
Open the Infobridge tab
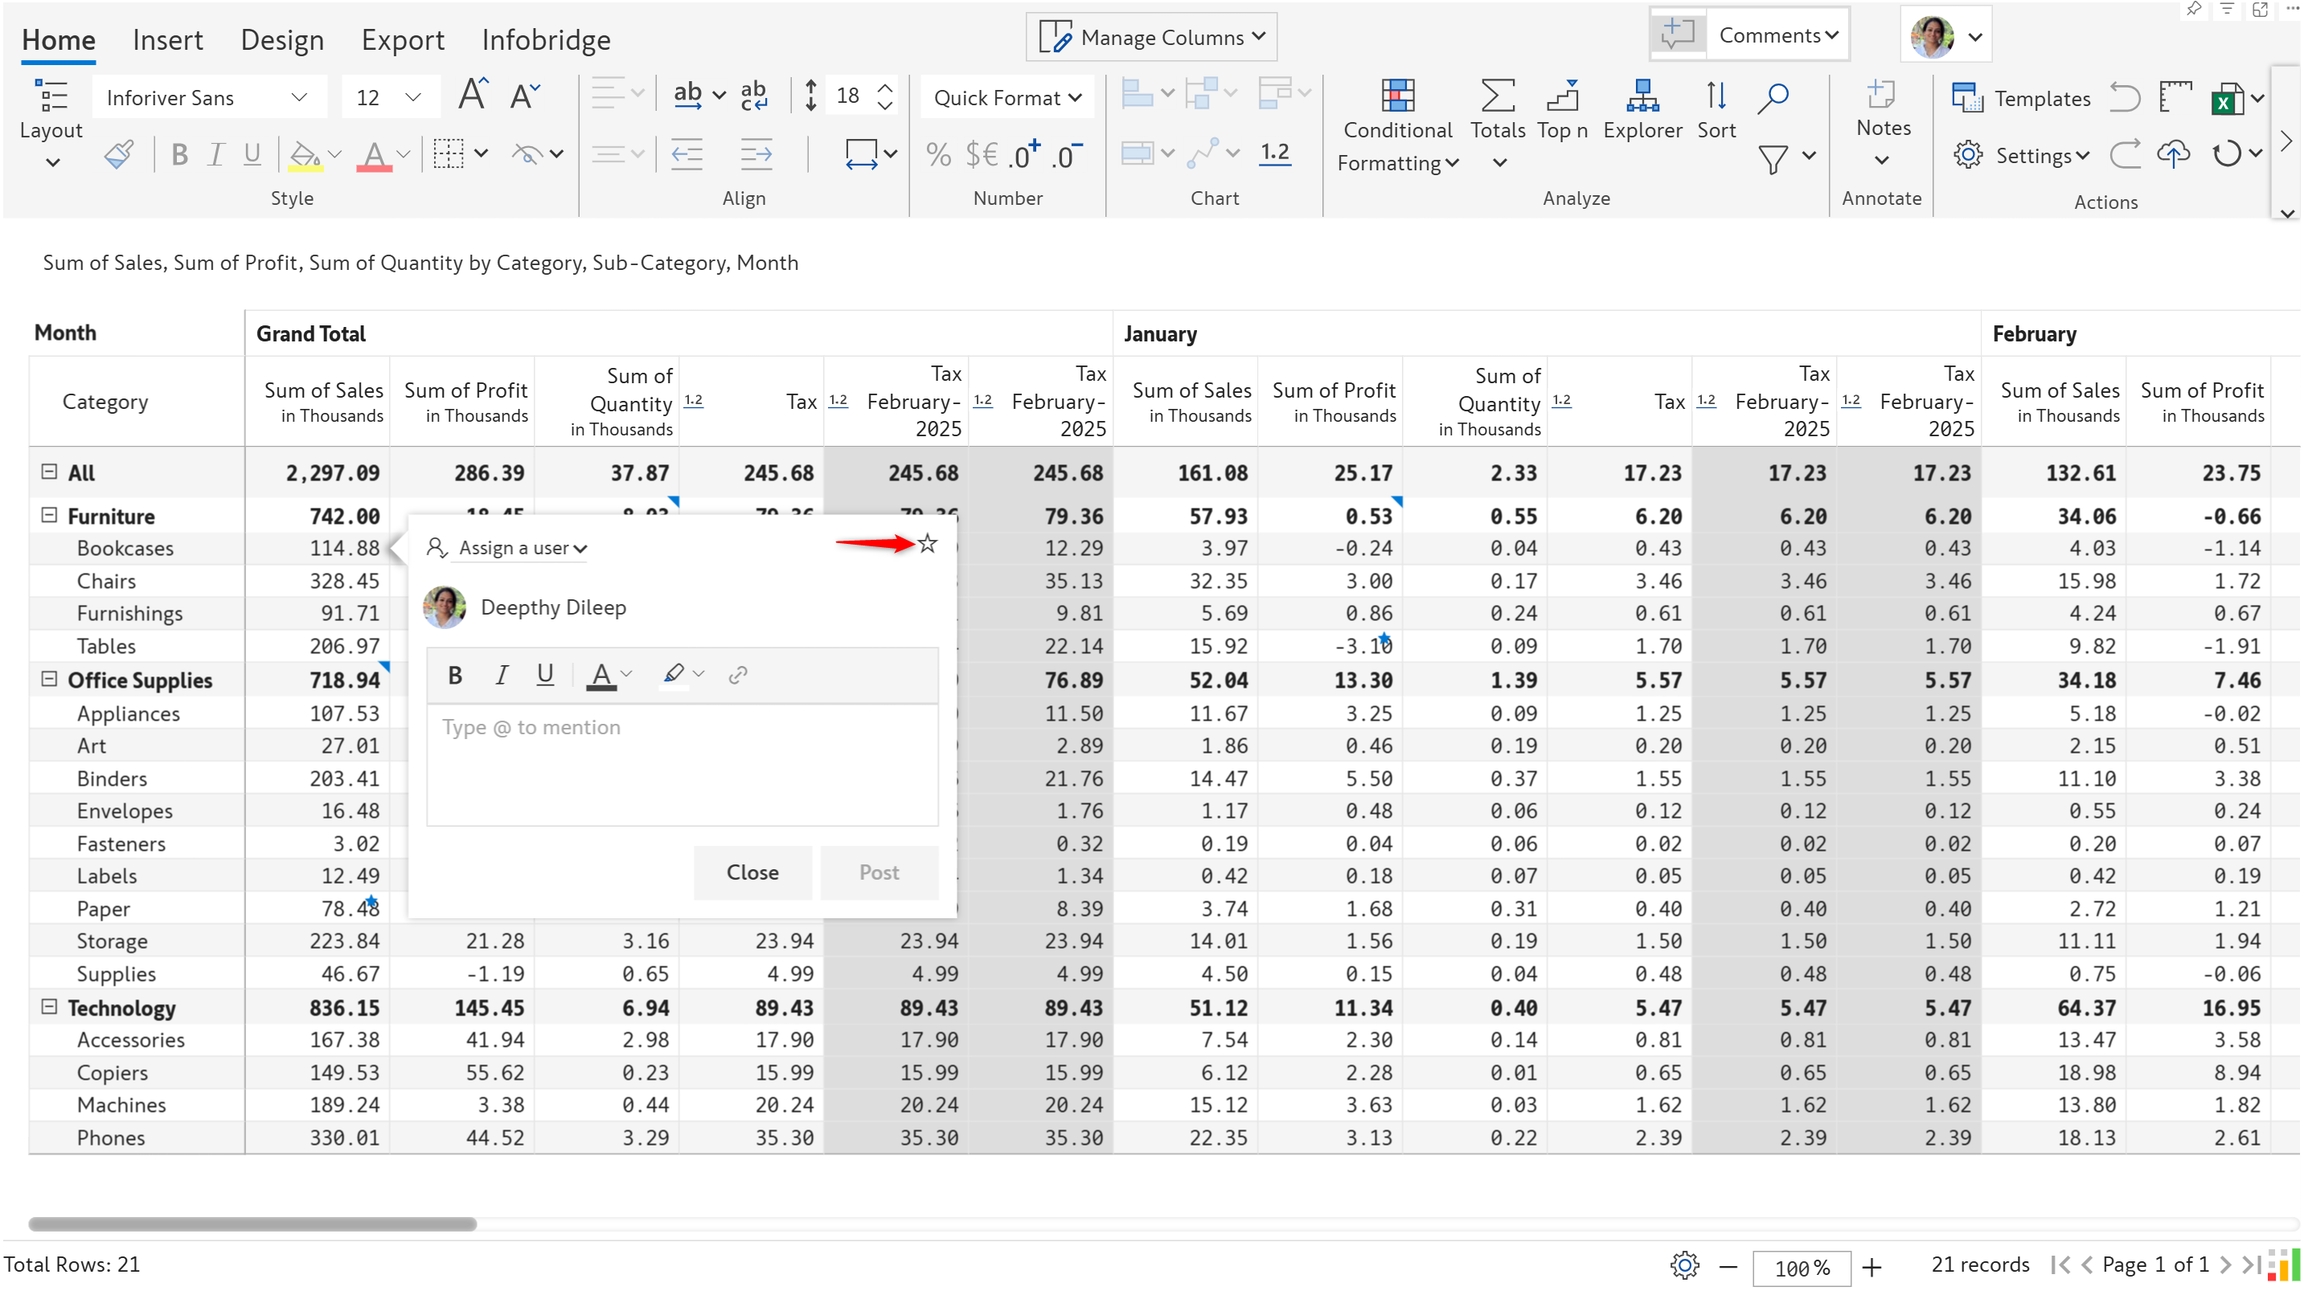point(546,40)
